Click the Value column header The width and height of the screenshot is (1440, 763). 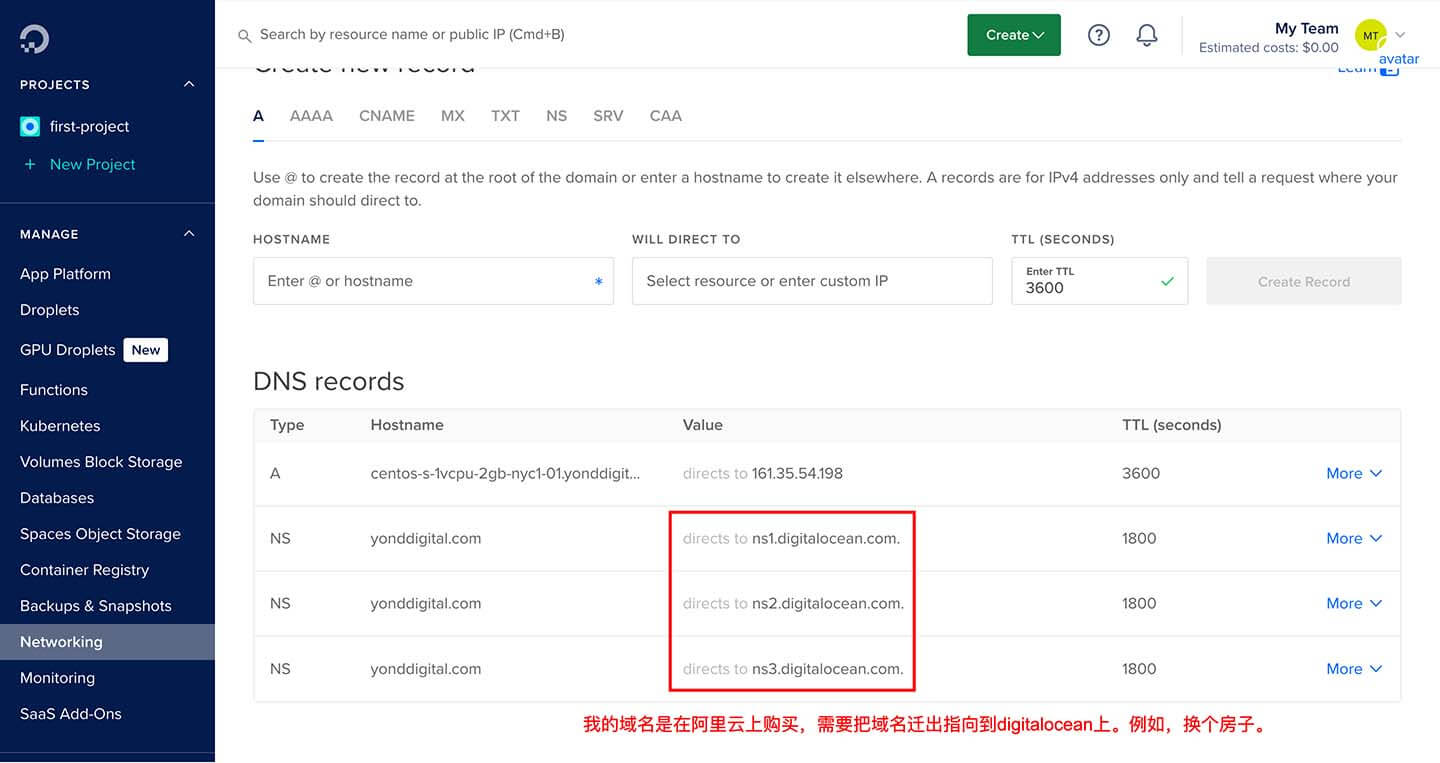[702, 425]
